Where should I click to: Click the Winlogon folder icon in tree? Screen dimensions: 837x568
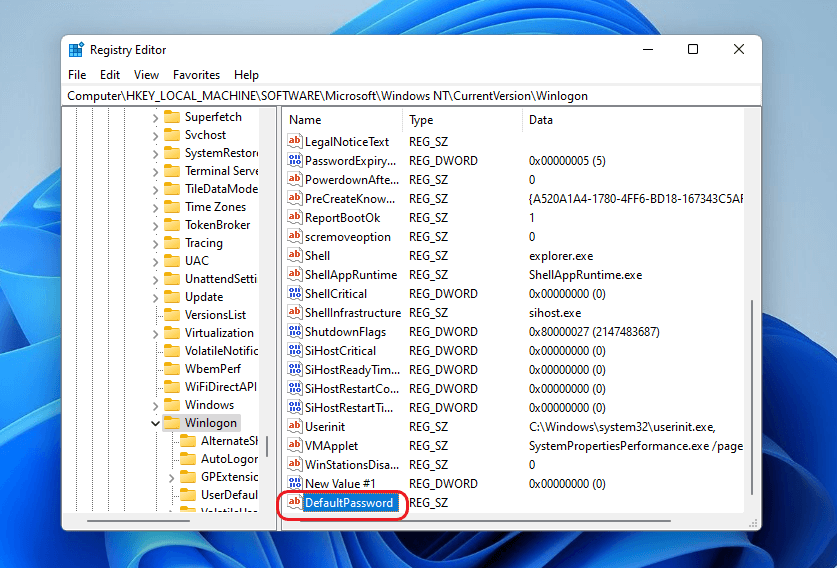tap(171, 423)
